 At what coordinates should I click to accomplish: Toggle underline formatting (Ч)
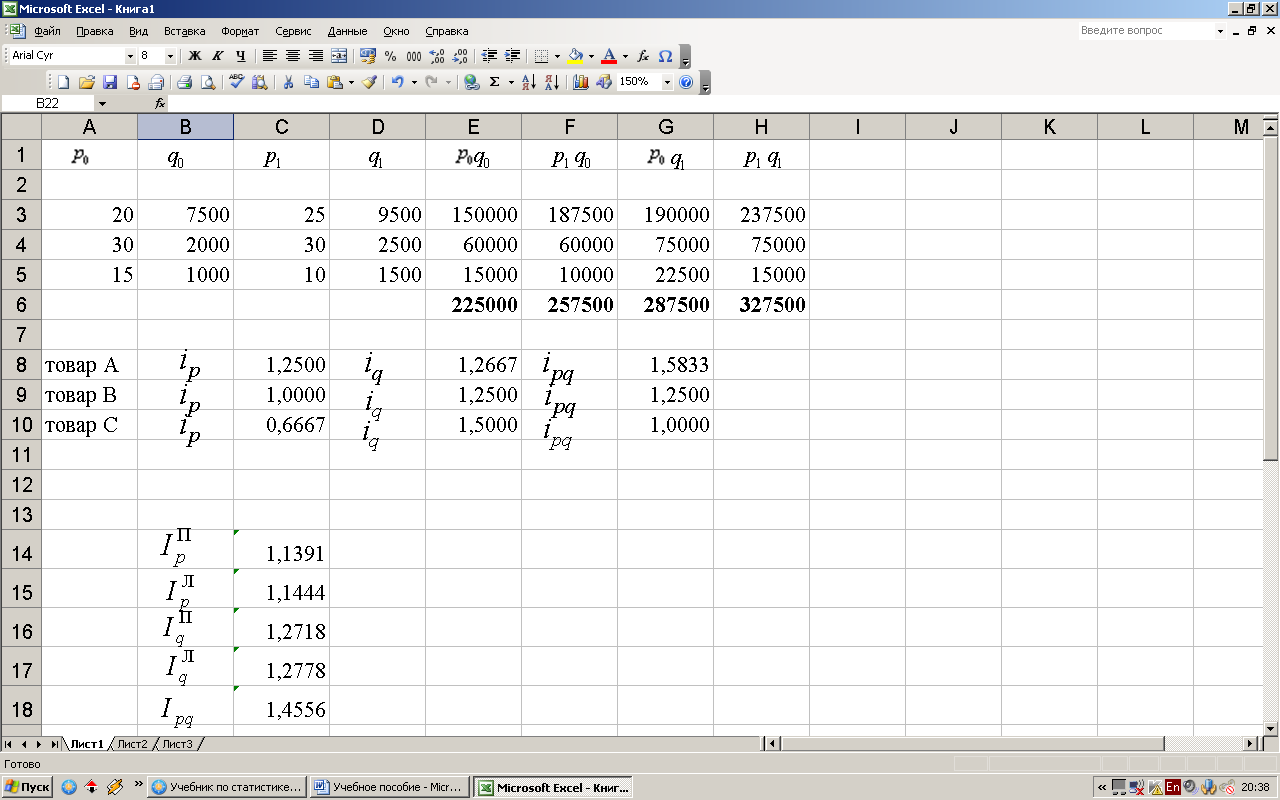click(240, 56)
